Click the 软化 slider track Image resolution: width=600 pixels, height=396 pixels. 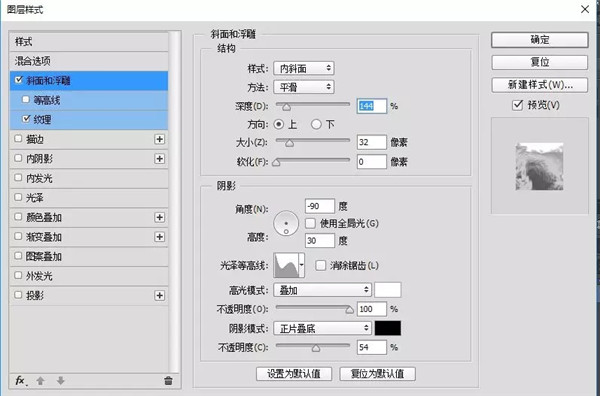(x=313, y=160)
